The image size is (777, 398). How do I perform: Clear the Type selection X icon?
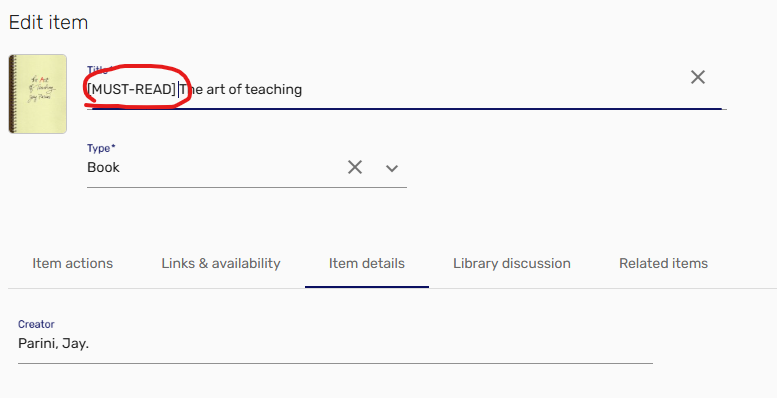point(355,168)
